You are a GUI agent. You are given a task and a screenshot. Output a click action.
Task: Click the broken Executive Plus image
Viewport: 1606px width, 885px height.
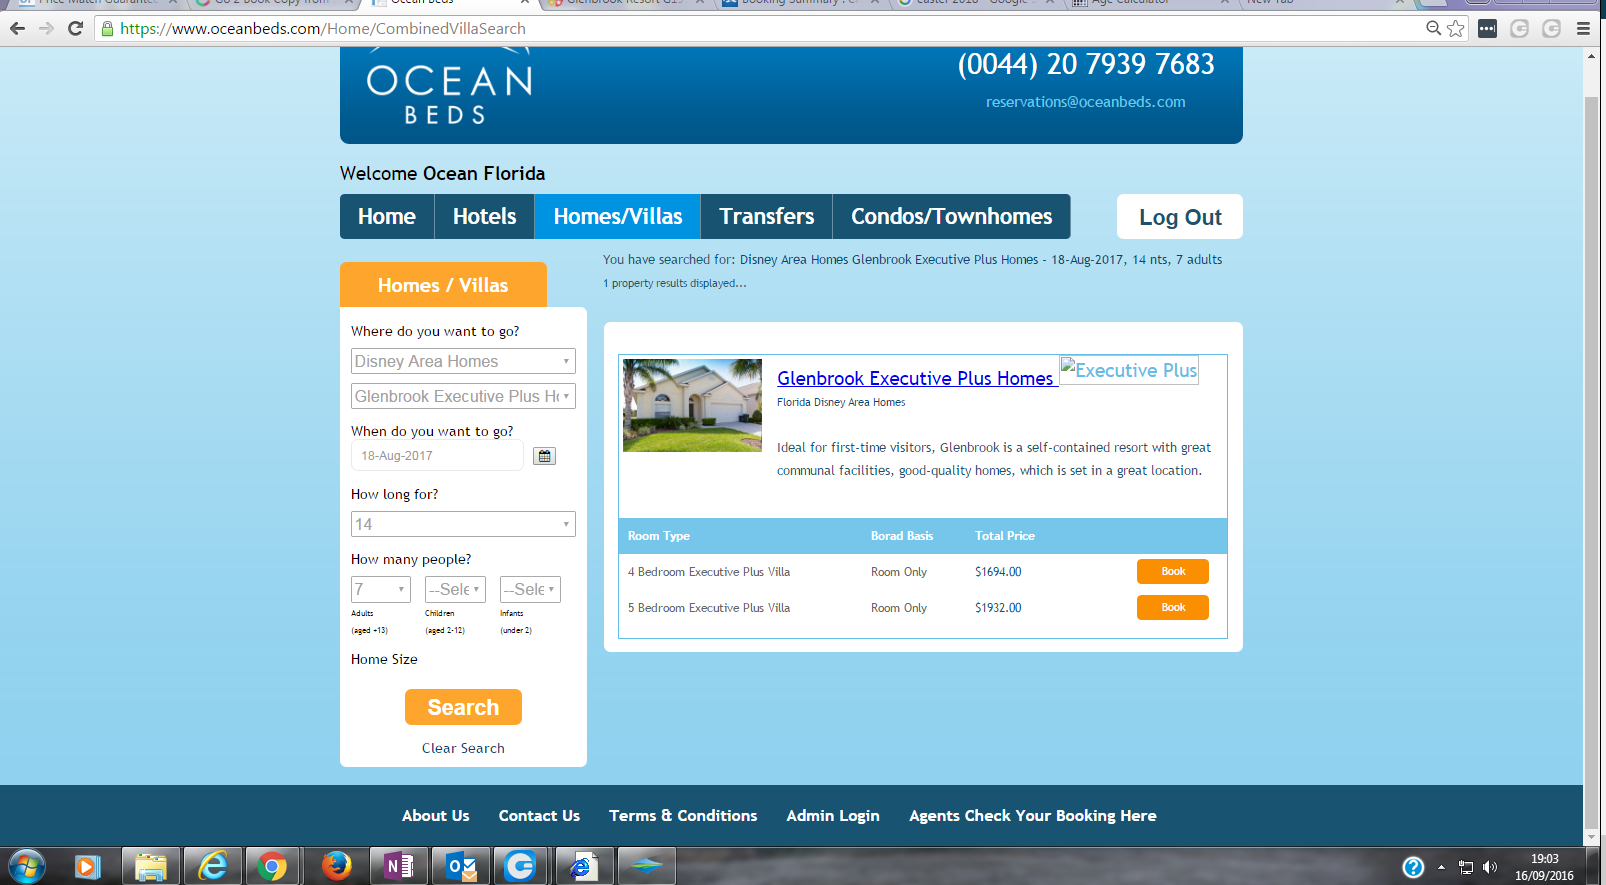(1129, 371)
